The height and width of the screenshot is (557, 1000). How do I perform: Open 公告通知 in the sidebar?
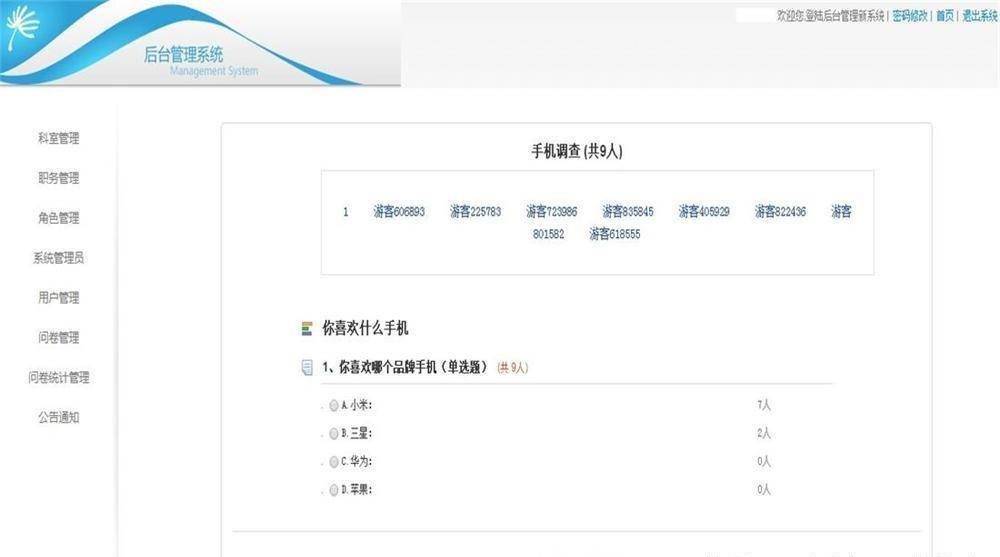59,417
